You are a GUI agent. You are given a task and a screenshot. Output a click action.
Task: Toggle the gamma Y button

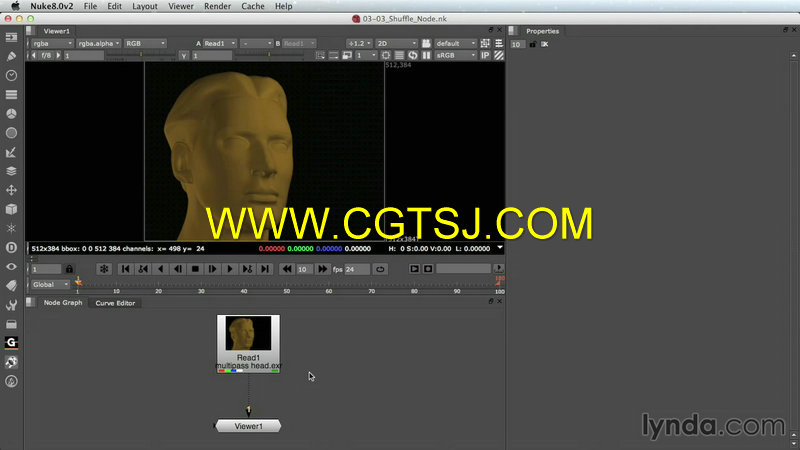click(x=184, y=55)
